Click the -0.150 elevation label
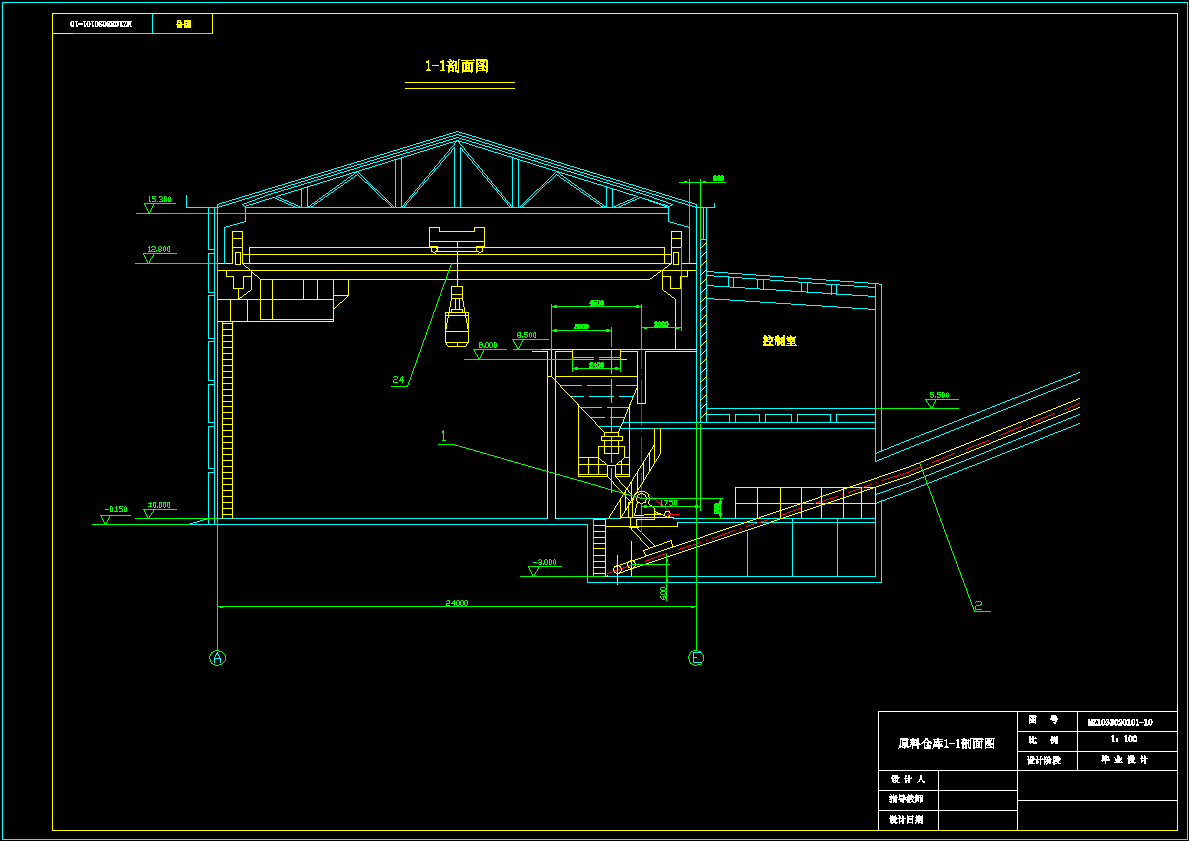Image resolution: width=1189 pixels, height=841 pixels. (x=116, y=510)
